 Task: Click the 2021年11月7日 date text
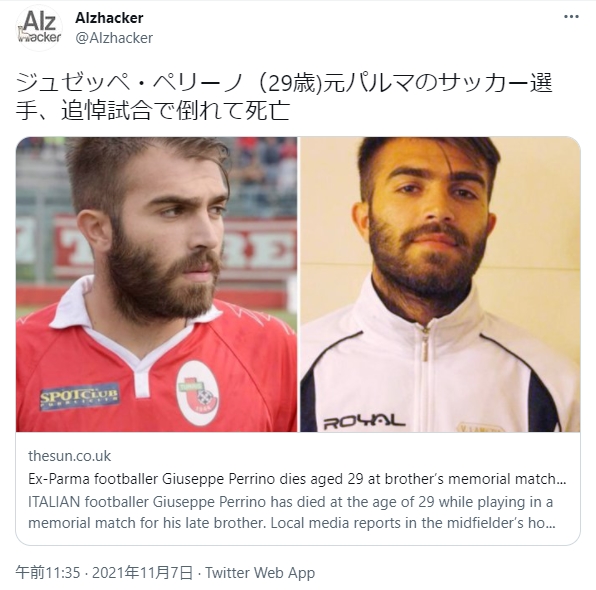(142, 573)
